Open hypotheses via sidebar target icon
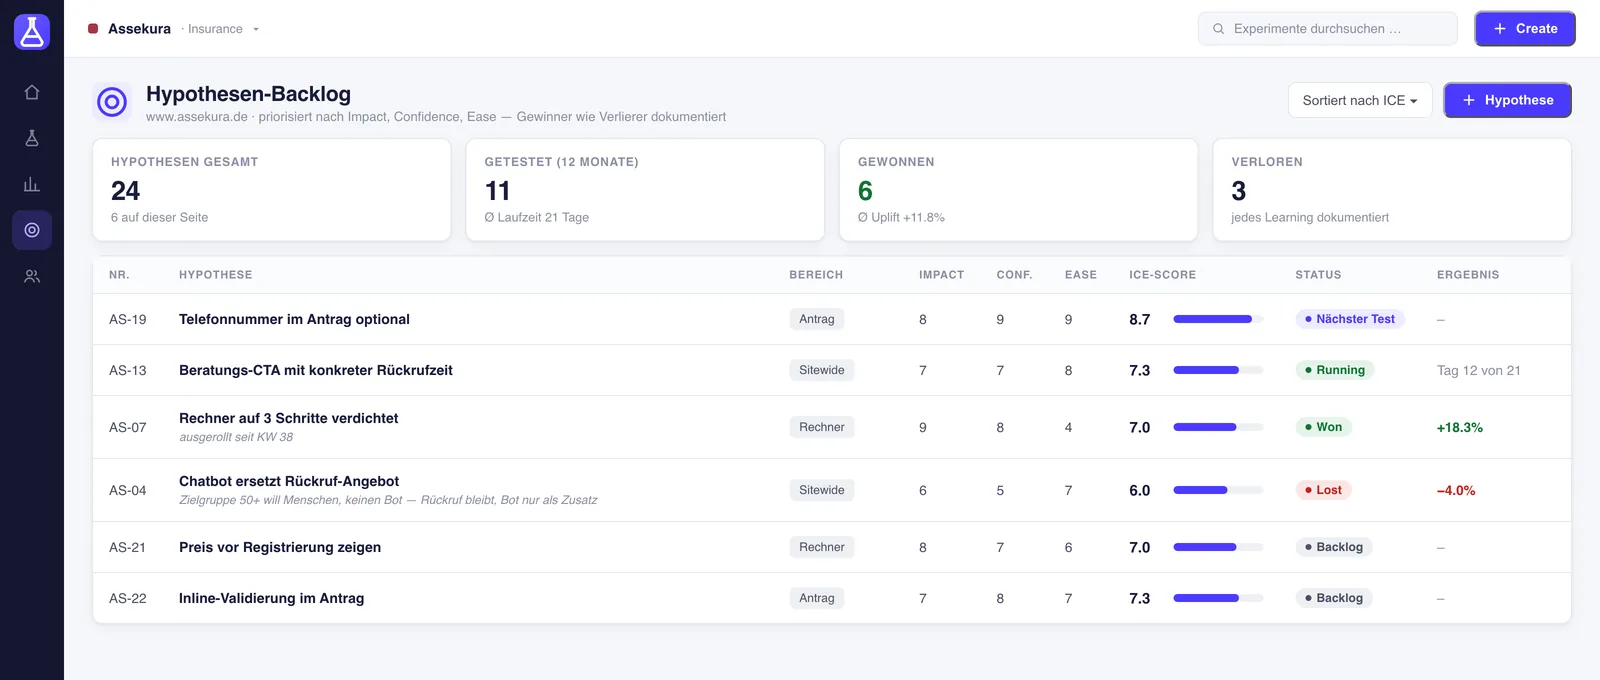 tap(32, 230)
